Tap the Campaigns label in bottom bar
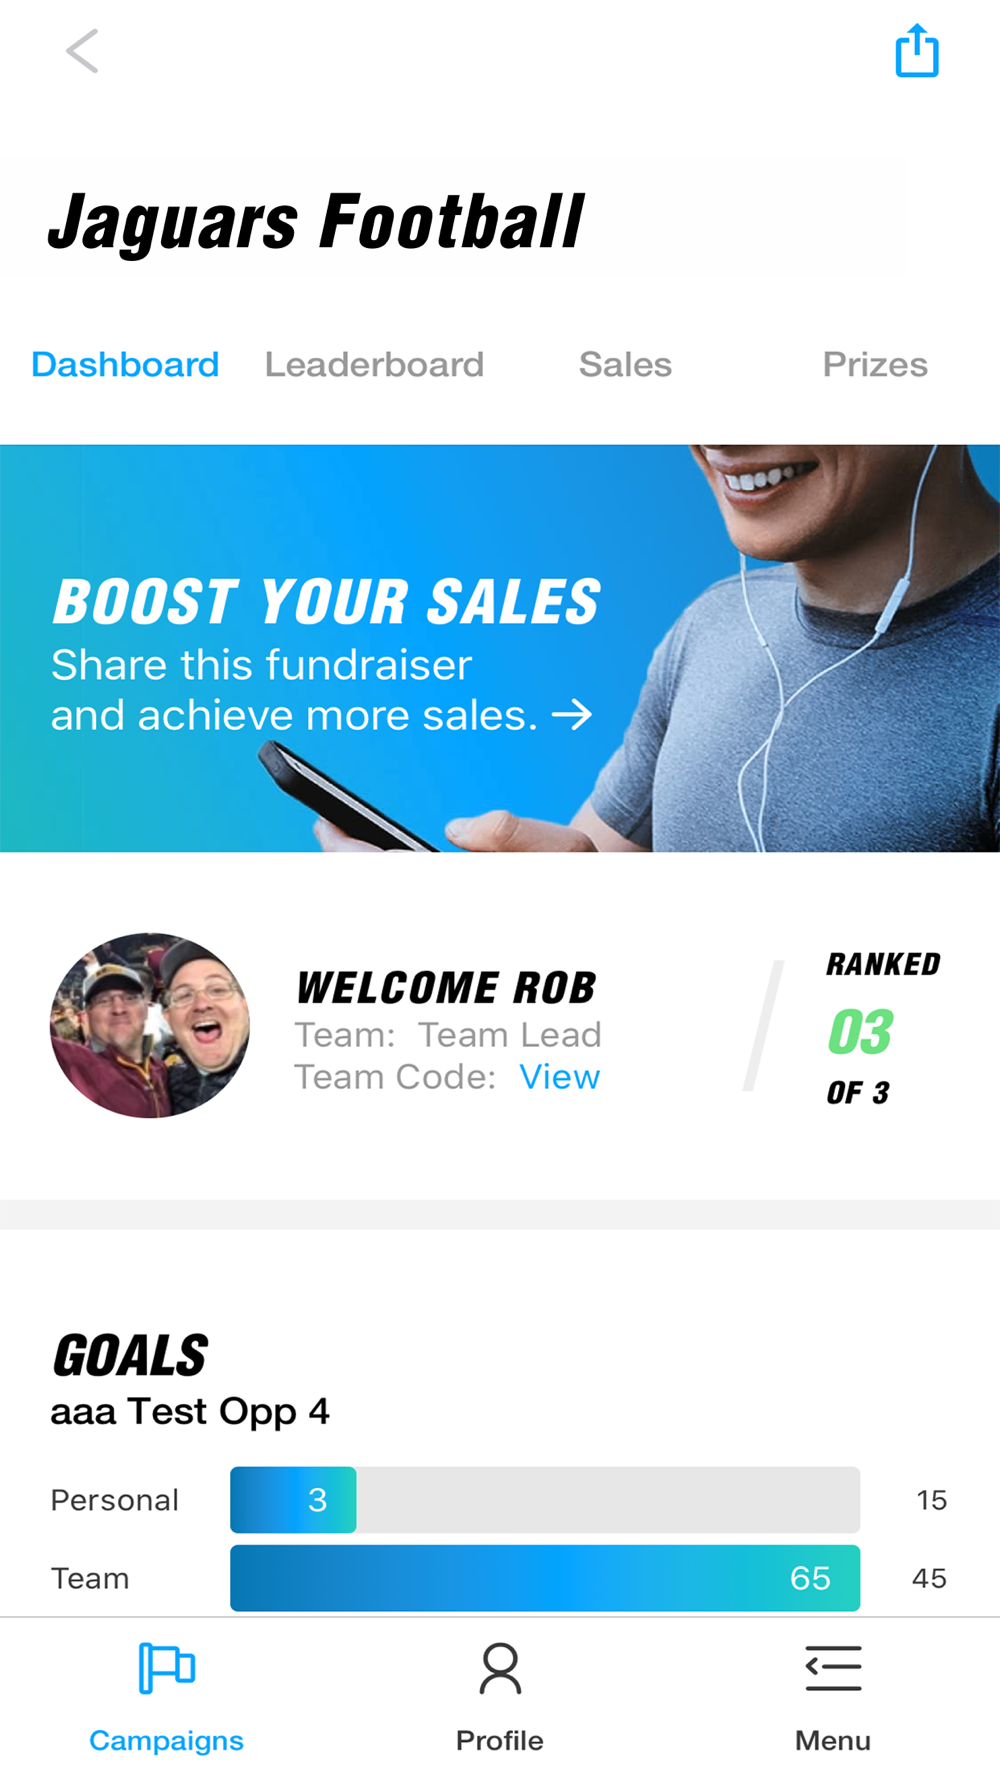The image size is (1000, 1778). coord(166,1741)
